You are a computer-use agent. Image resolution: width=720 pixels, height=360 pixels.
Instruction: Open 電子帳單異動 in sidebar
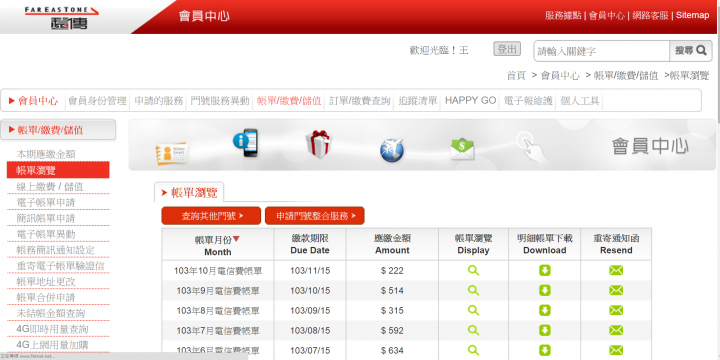[46, 234]
